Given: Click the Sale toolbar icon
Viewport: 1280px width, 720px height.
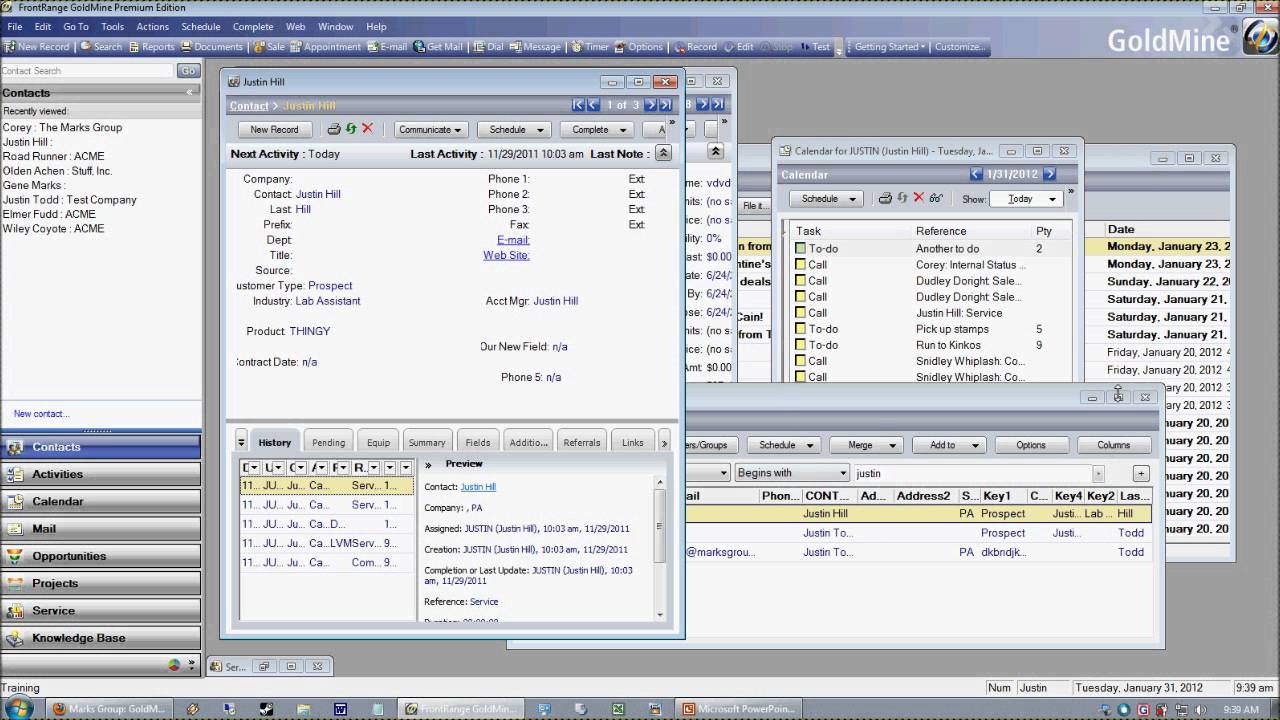Looking at the screenshot, I should tap(269, 47).
